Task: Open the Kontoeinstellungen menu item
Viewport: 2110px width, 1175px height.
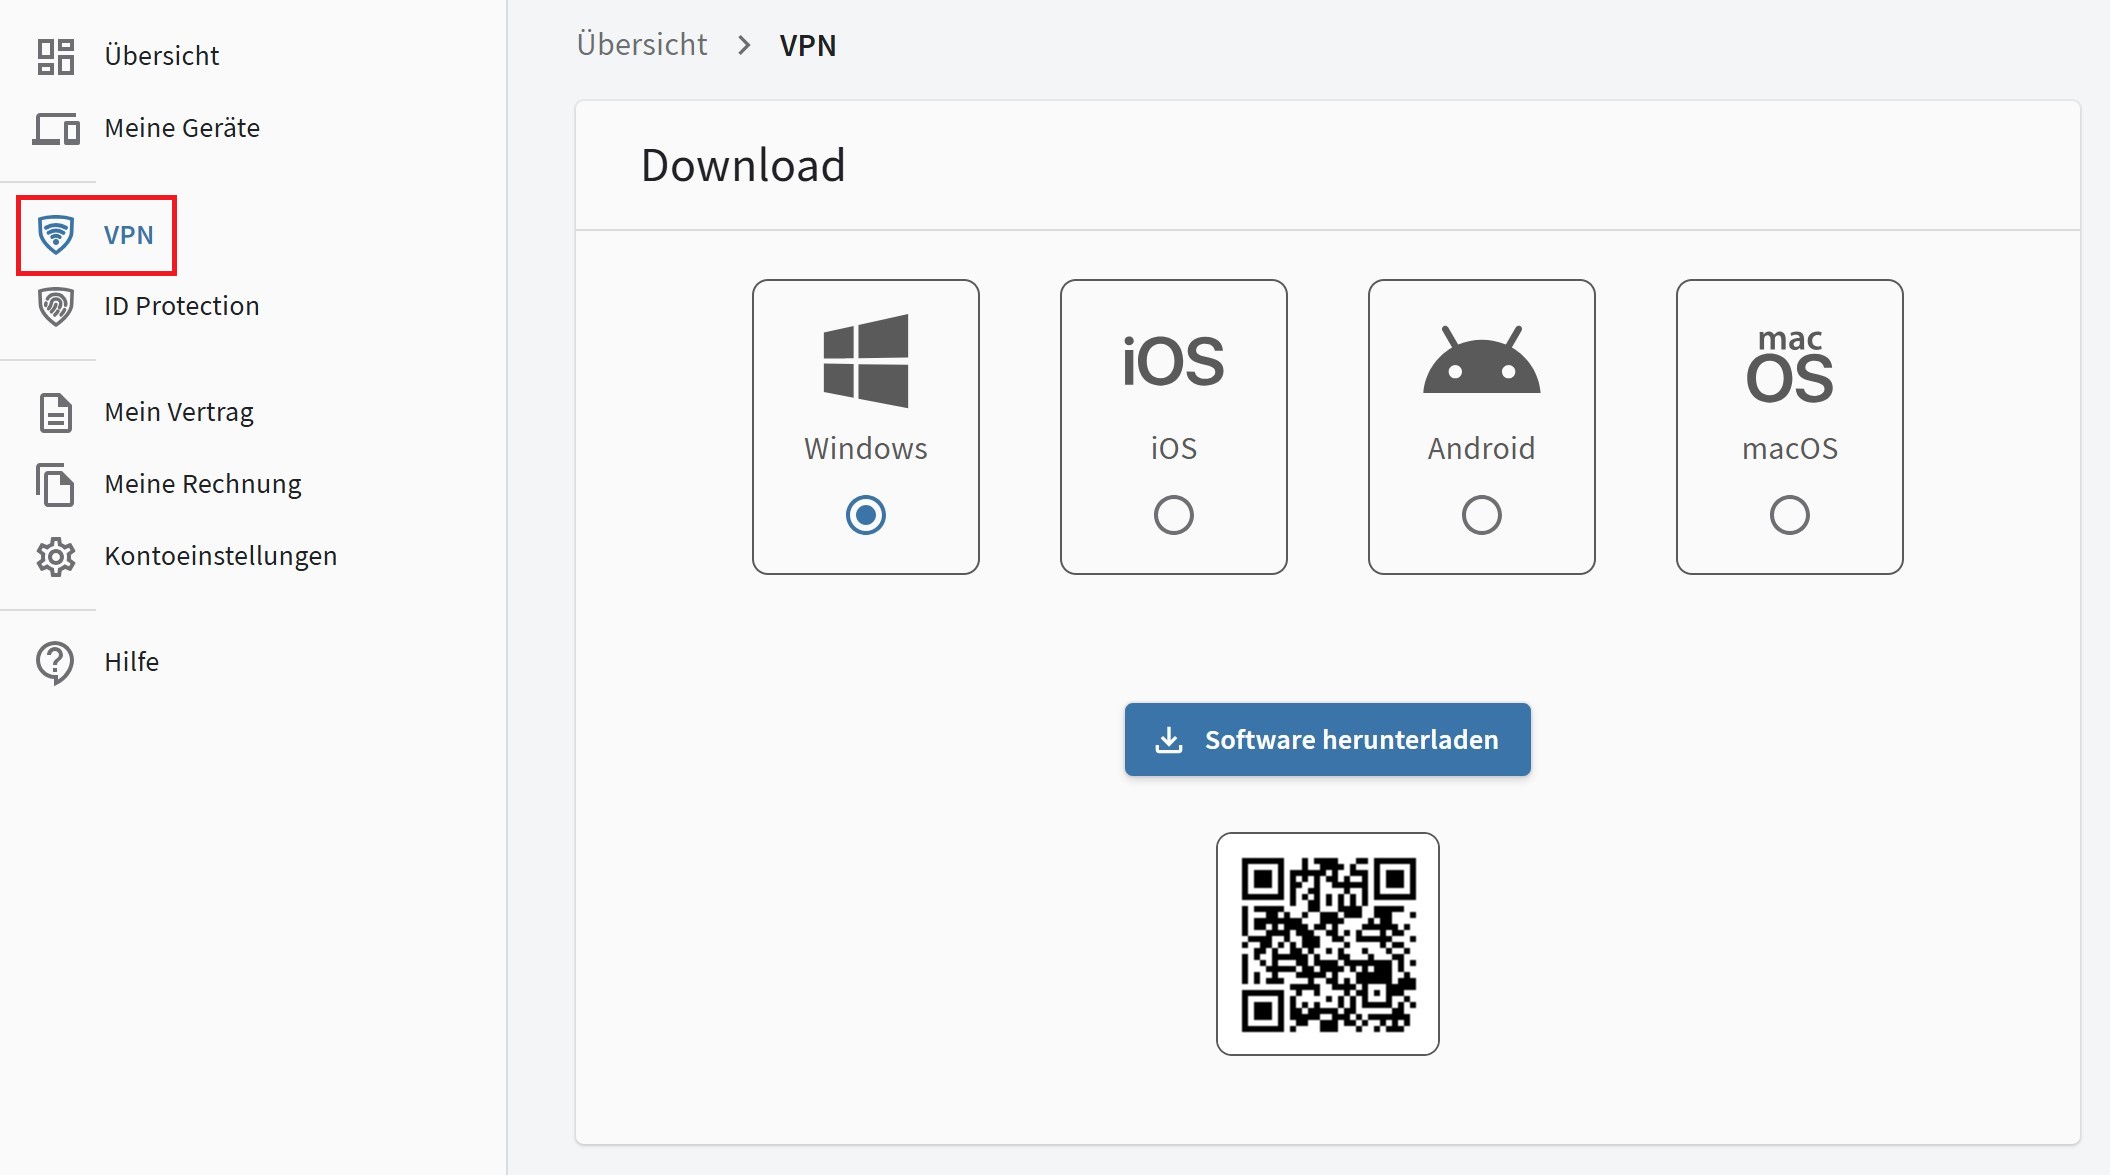Action: [220, 556]
